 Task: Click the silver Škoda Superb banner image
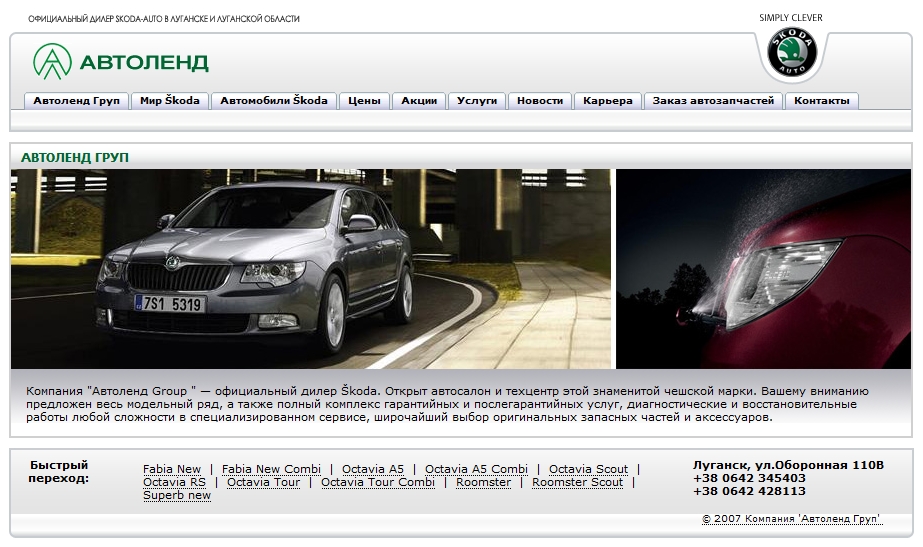pos(311,268)
